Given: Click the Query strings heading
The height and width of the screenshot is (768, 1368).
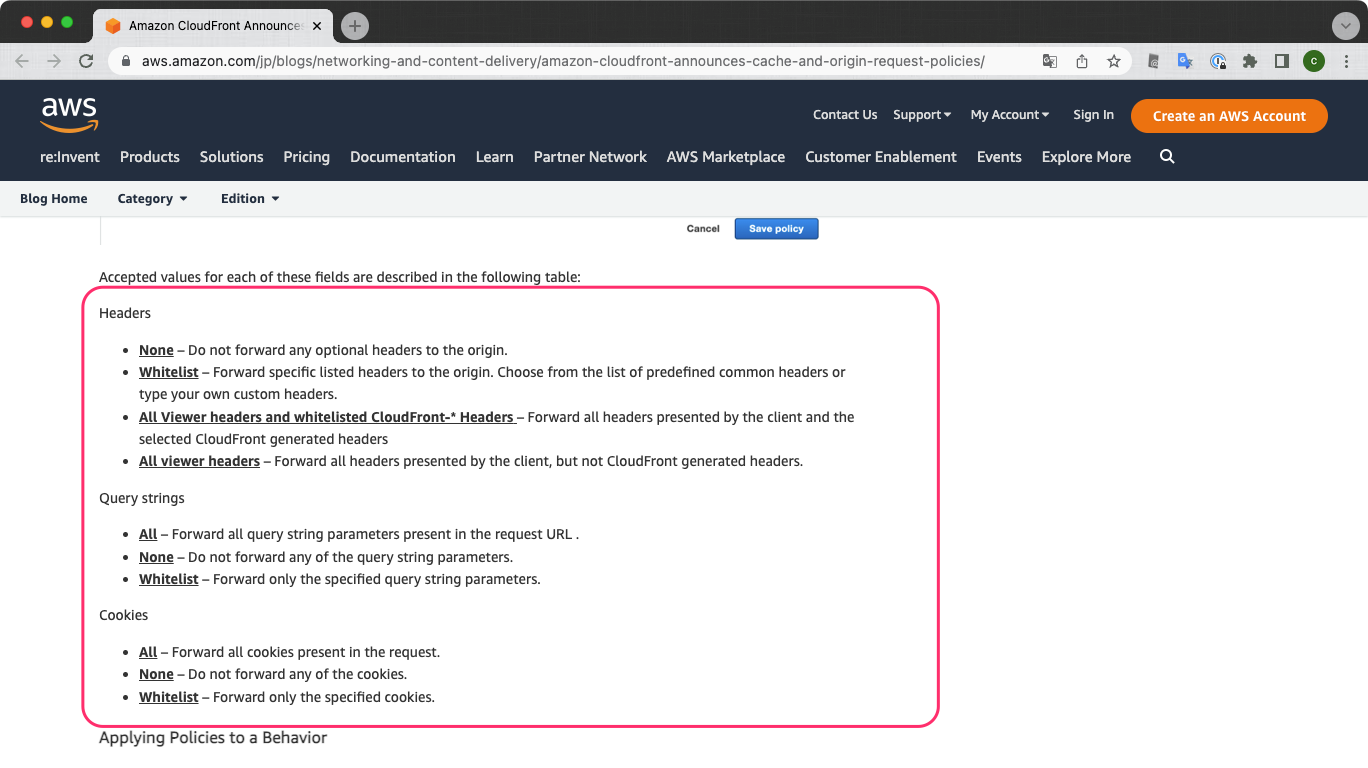Looking at the screenshot, I should [142, 498].
